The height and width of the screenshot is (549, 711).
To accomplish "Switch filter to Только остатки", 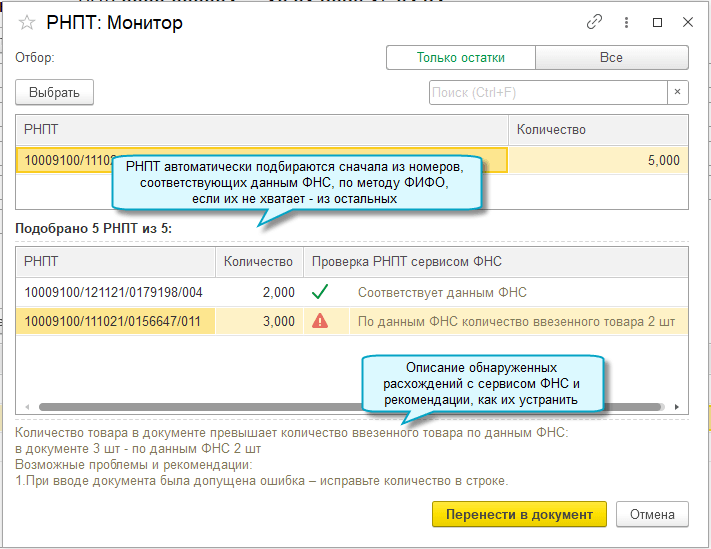I will click(x=461, y=58).
